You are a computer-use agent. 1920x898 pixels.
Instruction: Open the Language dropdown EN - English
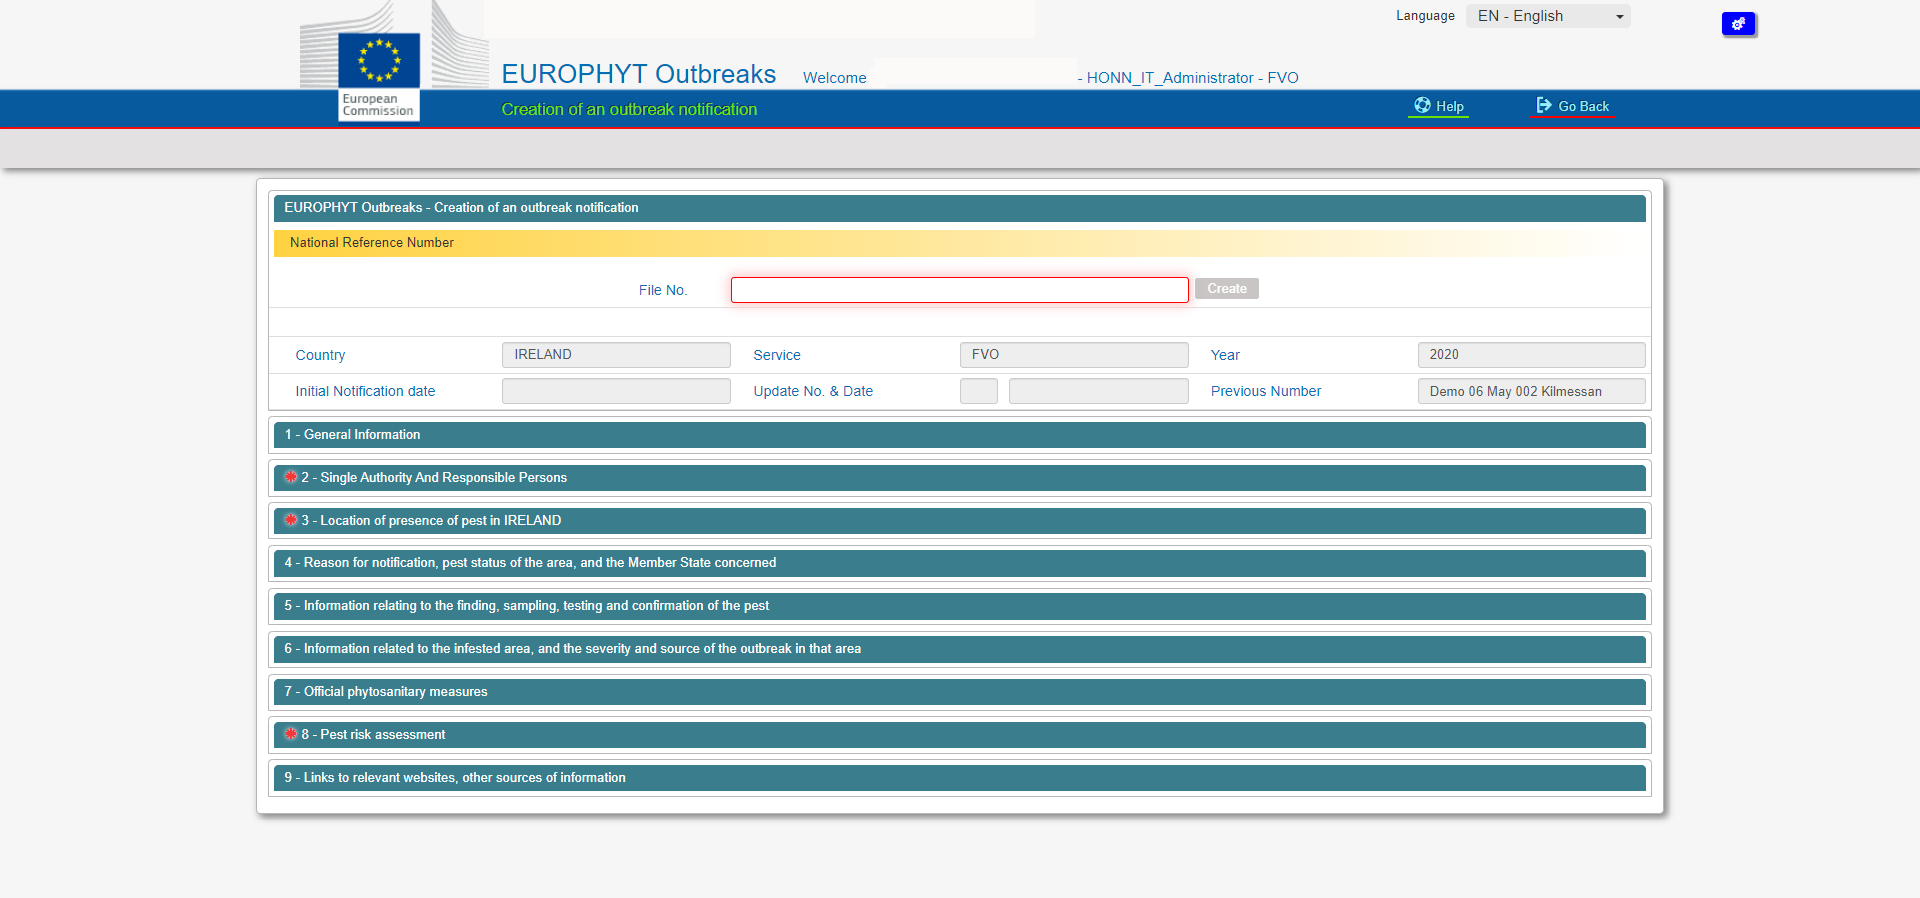click(1548, 16)
